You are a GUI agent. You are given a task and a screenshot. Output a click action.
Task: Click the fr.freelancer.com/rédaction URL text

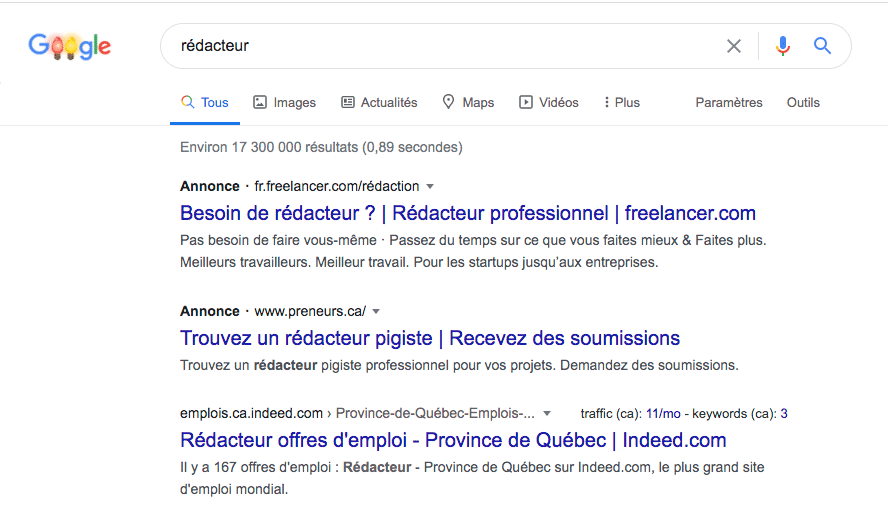click(x=337, y=186)
